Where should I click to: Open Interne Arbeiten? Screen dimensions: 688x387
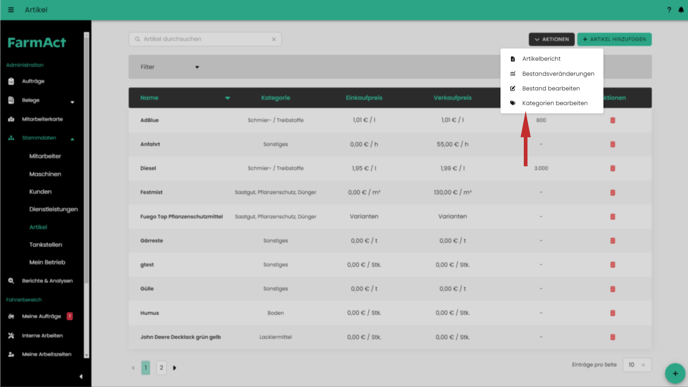[42, 336]
